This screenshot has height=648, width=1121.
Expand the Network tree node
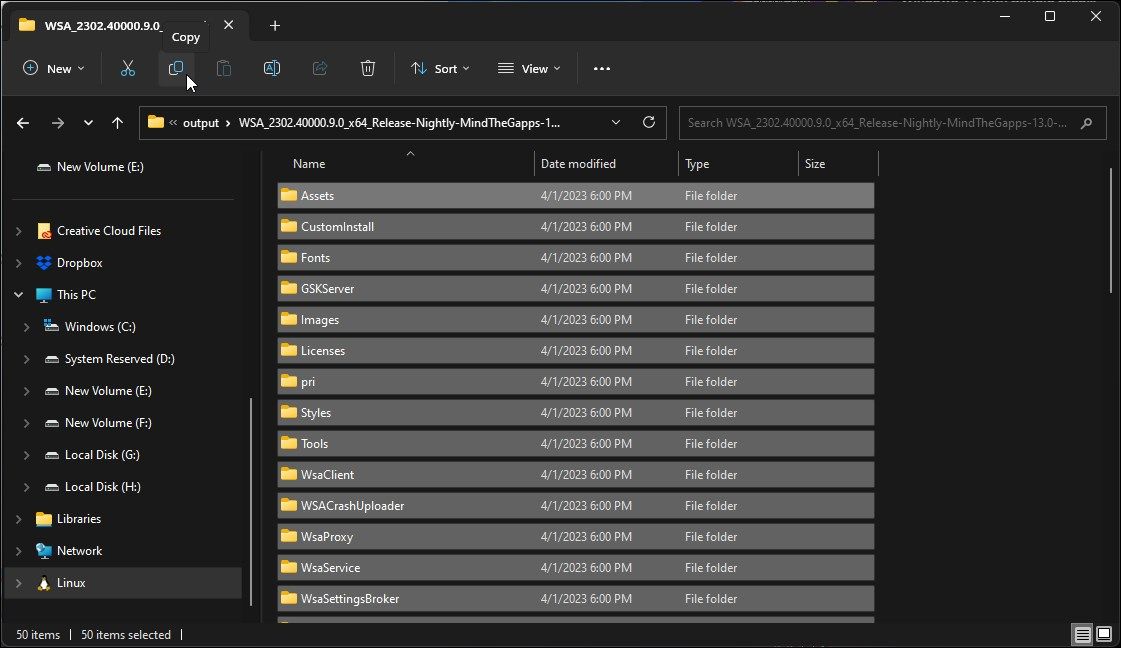(x=19, y=551)
